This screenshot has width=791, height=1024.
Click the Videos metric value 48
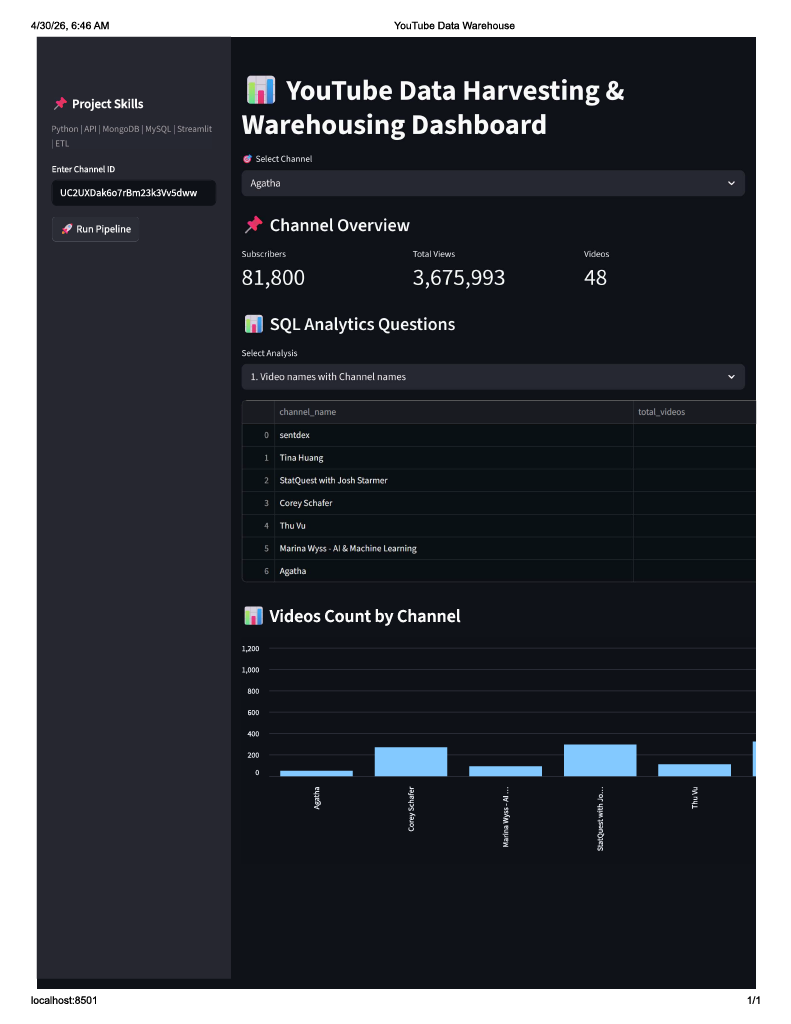pyautogui.click(x=595, y=278)
